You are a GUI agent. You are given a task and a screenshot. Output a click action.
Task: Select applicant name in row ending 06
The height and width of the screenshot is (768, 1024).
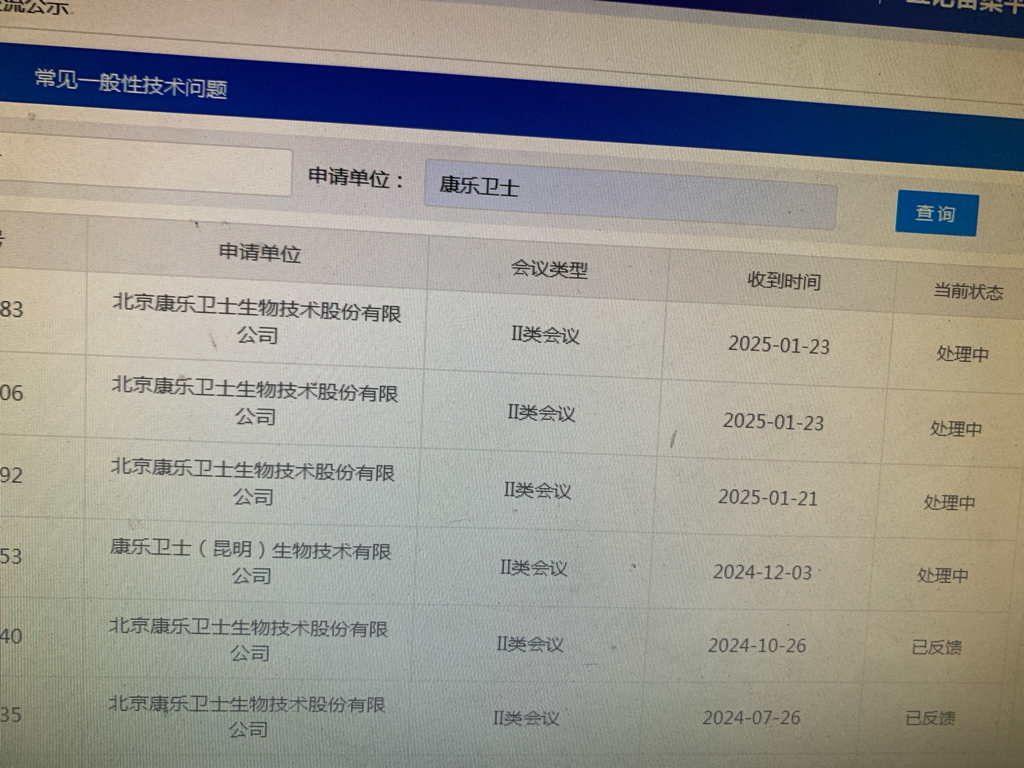[255, 400]
